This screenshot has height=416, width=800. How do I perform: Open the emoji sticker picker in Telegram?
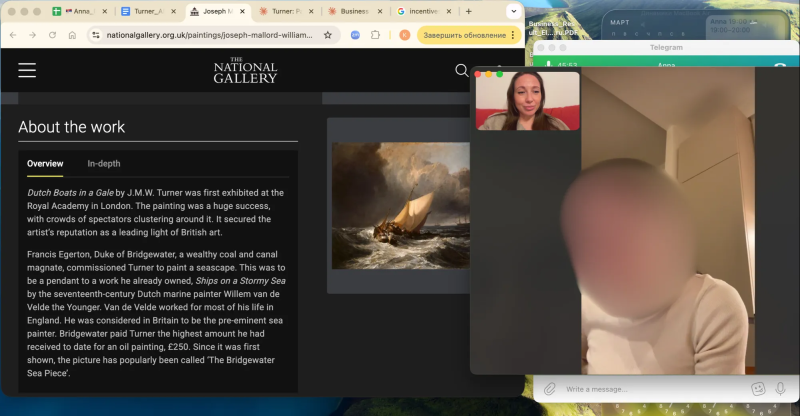pyautogui.click(x=758, y=389)
